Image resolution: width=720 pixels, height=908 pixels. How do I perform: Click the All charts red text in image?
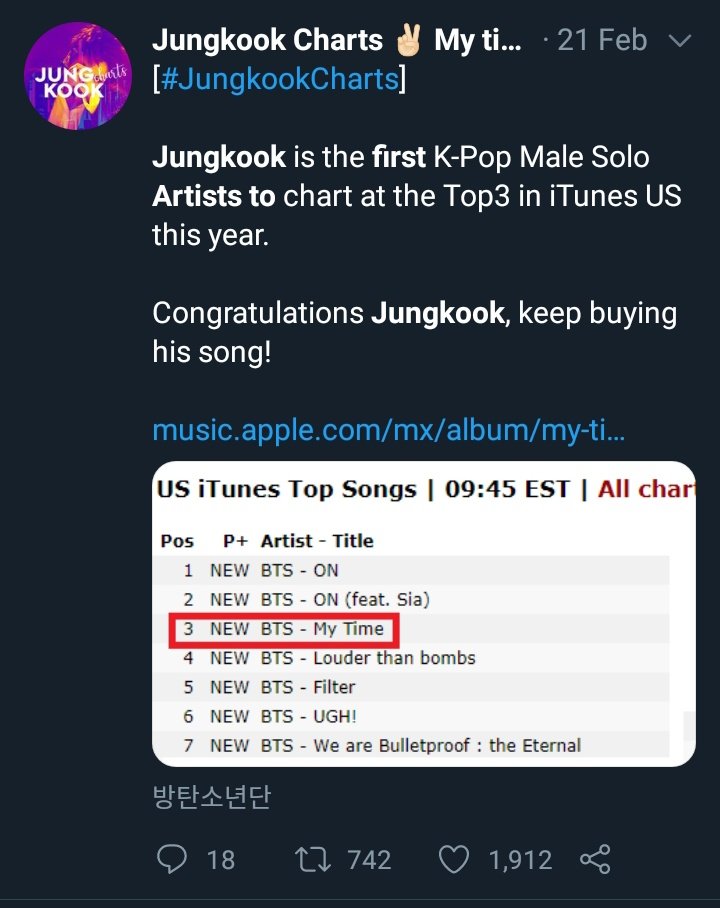pyautogui.click(x=645, y=490)
